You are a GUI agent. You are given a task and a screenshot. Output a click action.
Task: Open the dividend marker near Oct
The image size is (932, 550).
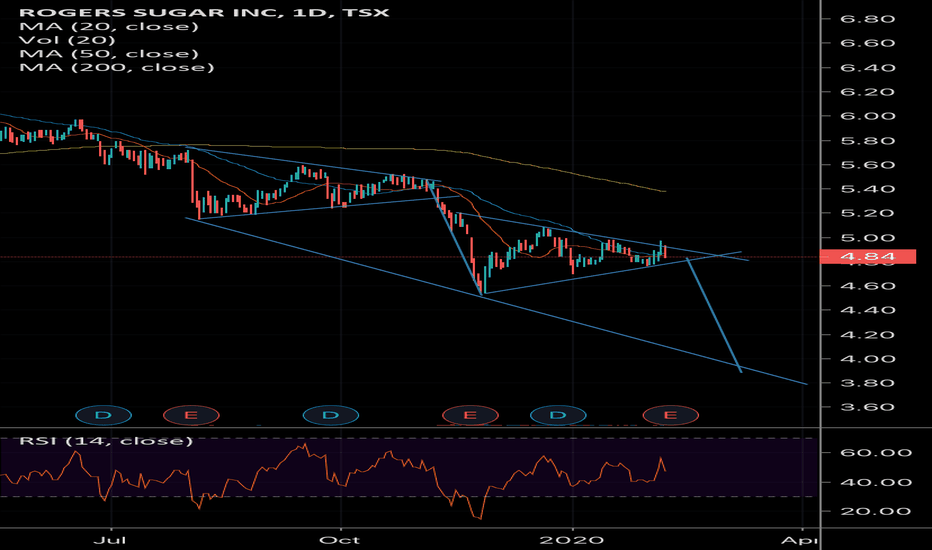(x=330, y=415)
